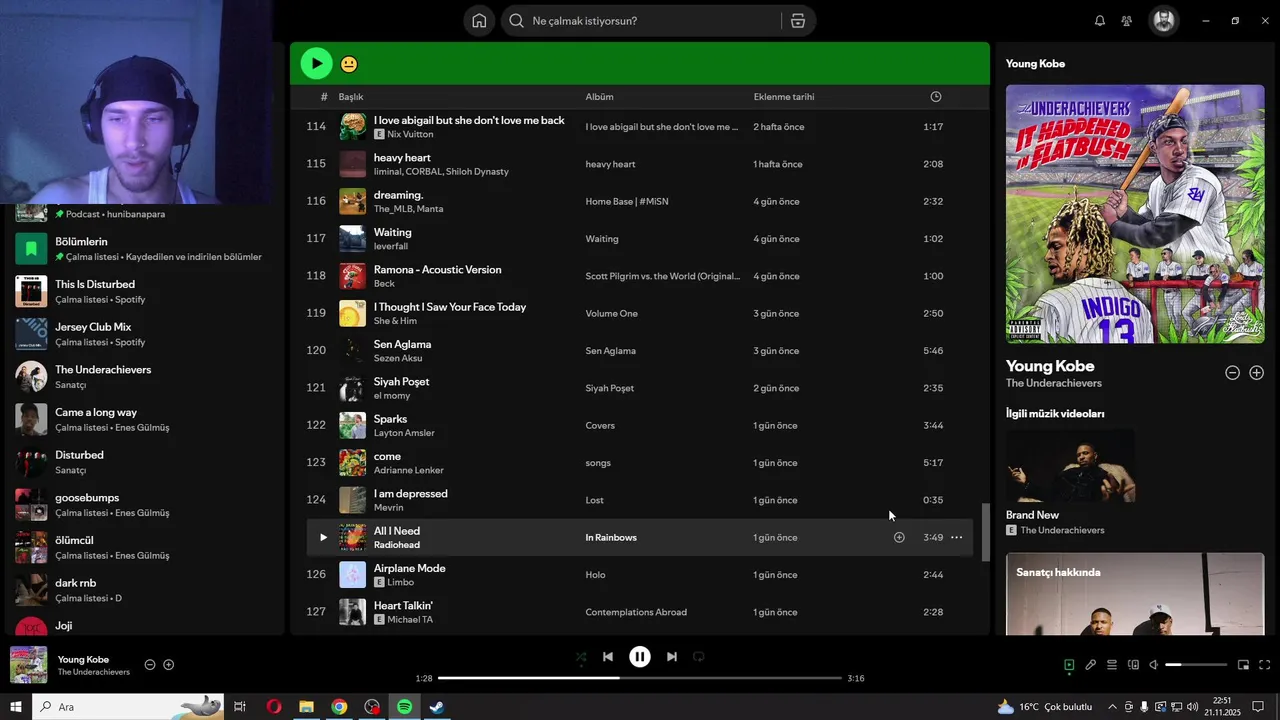The height and width of the screenshot is (720, 1280).
Task: Open Came a long way playlist
Action: (143, 419)
